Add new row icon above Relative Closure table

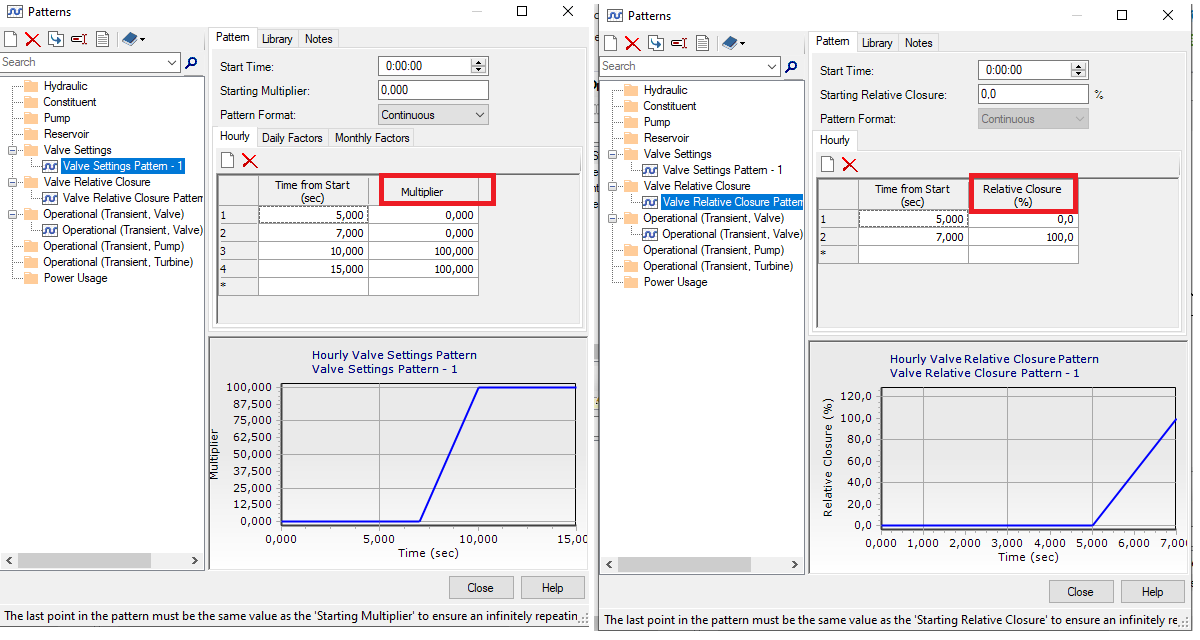click(828, 164)
